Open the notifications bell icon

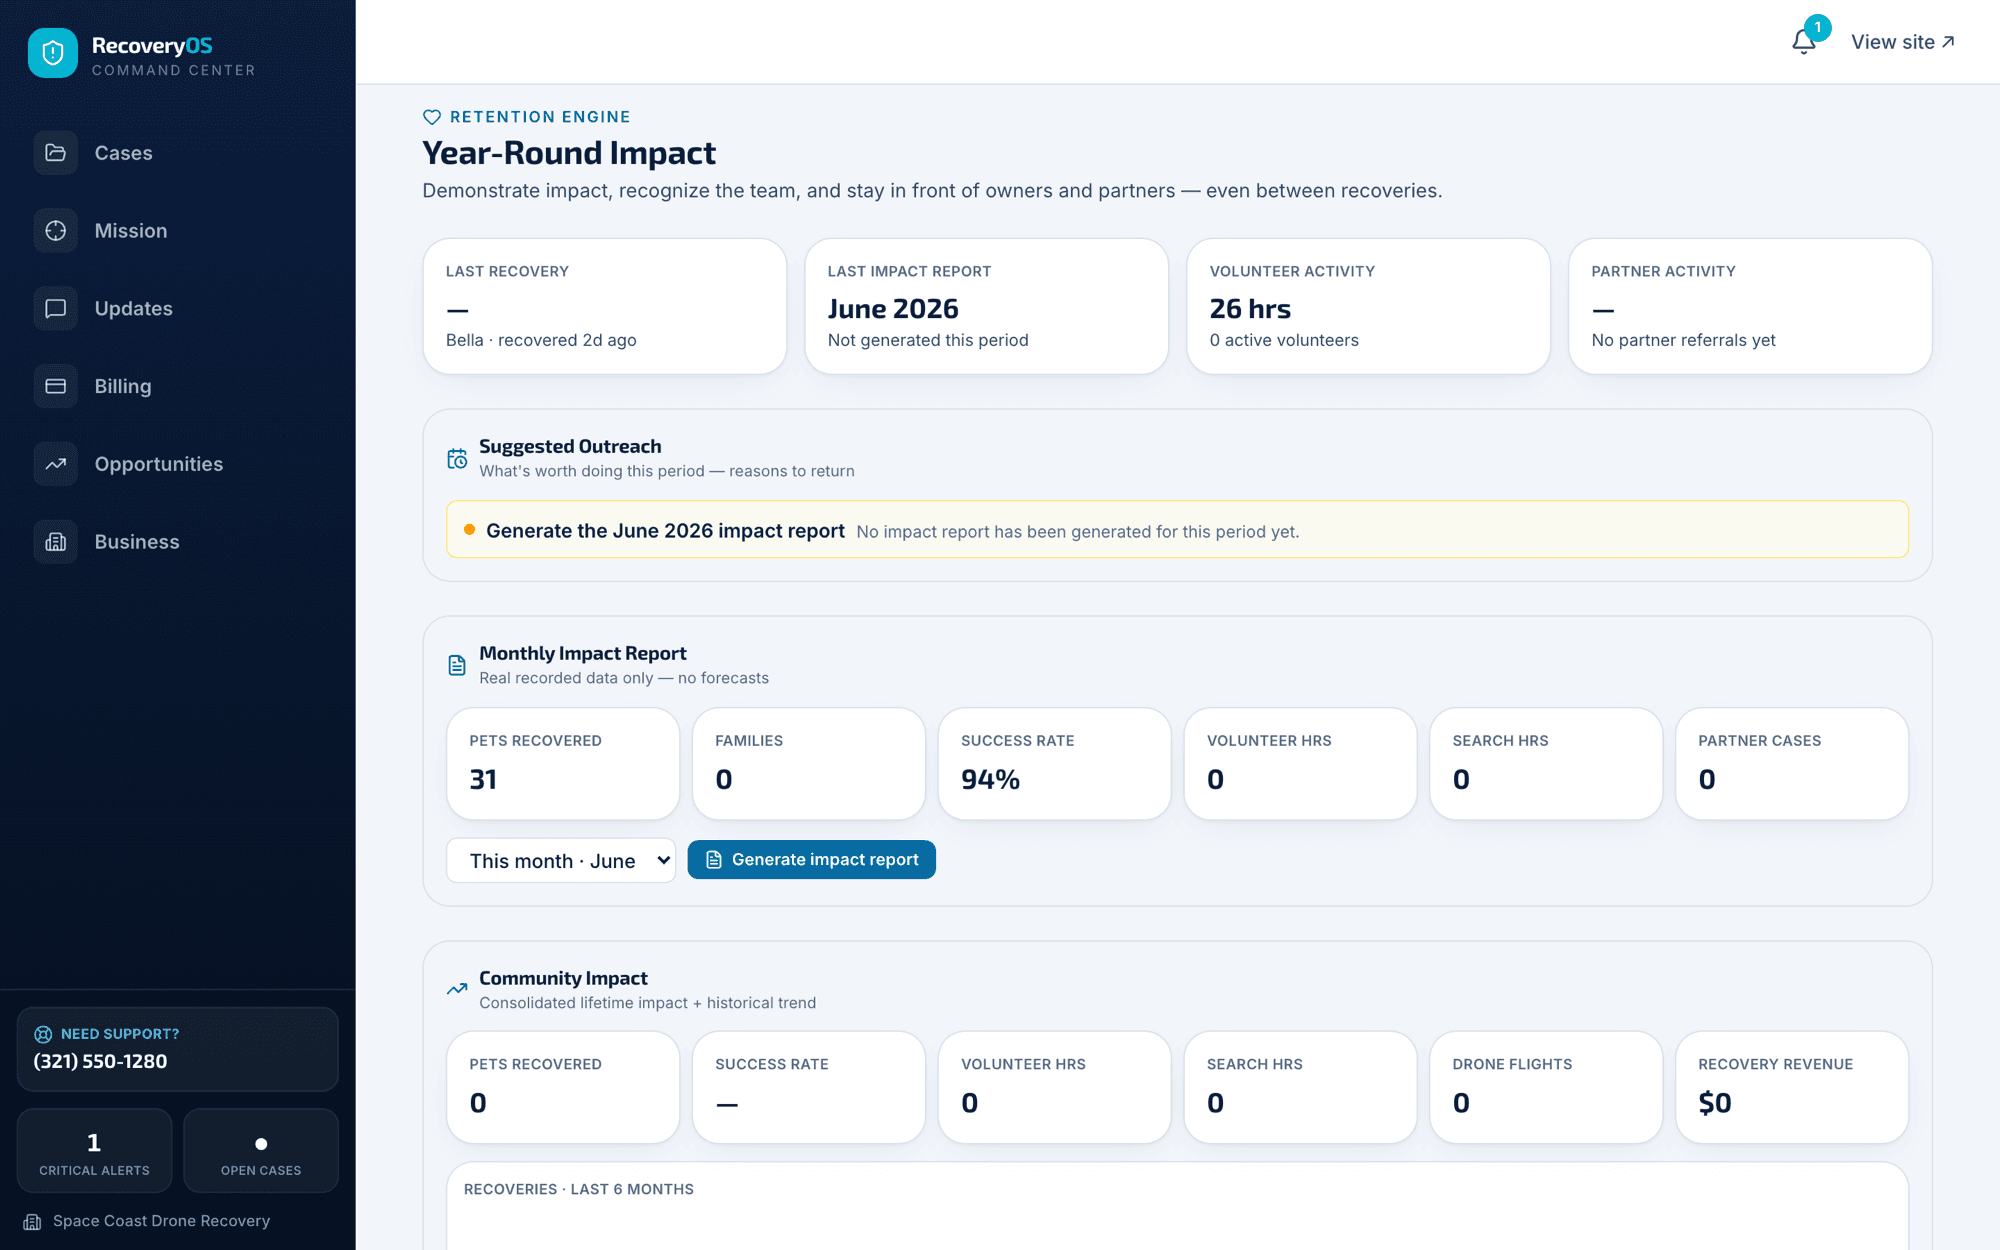1803,42
